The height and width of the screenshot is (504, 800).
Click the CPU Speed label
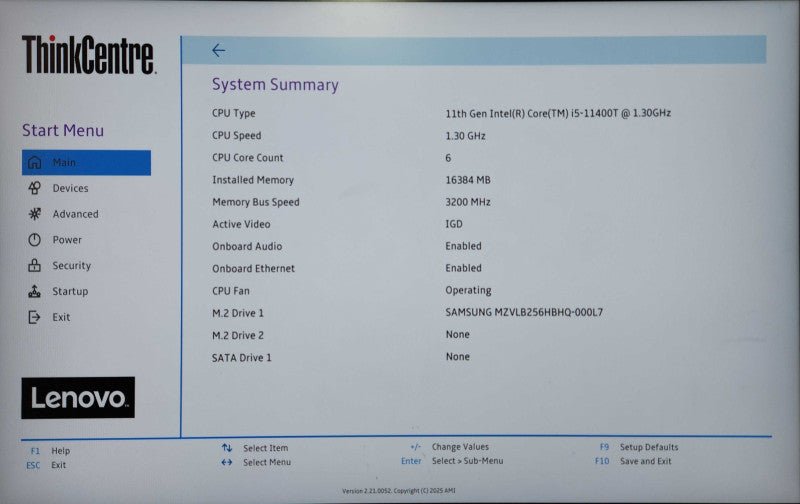click(237, 136)
